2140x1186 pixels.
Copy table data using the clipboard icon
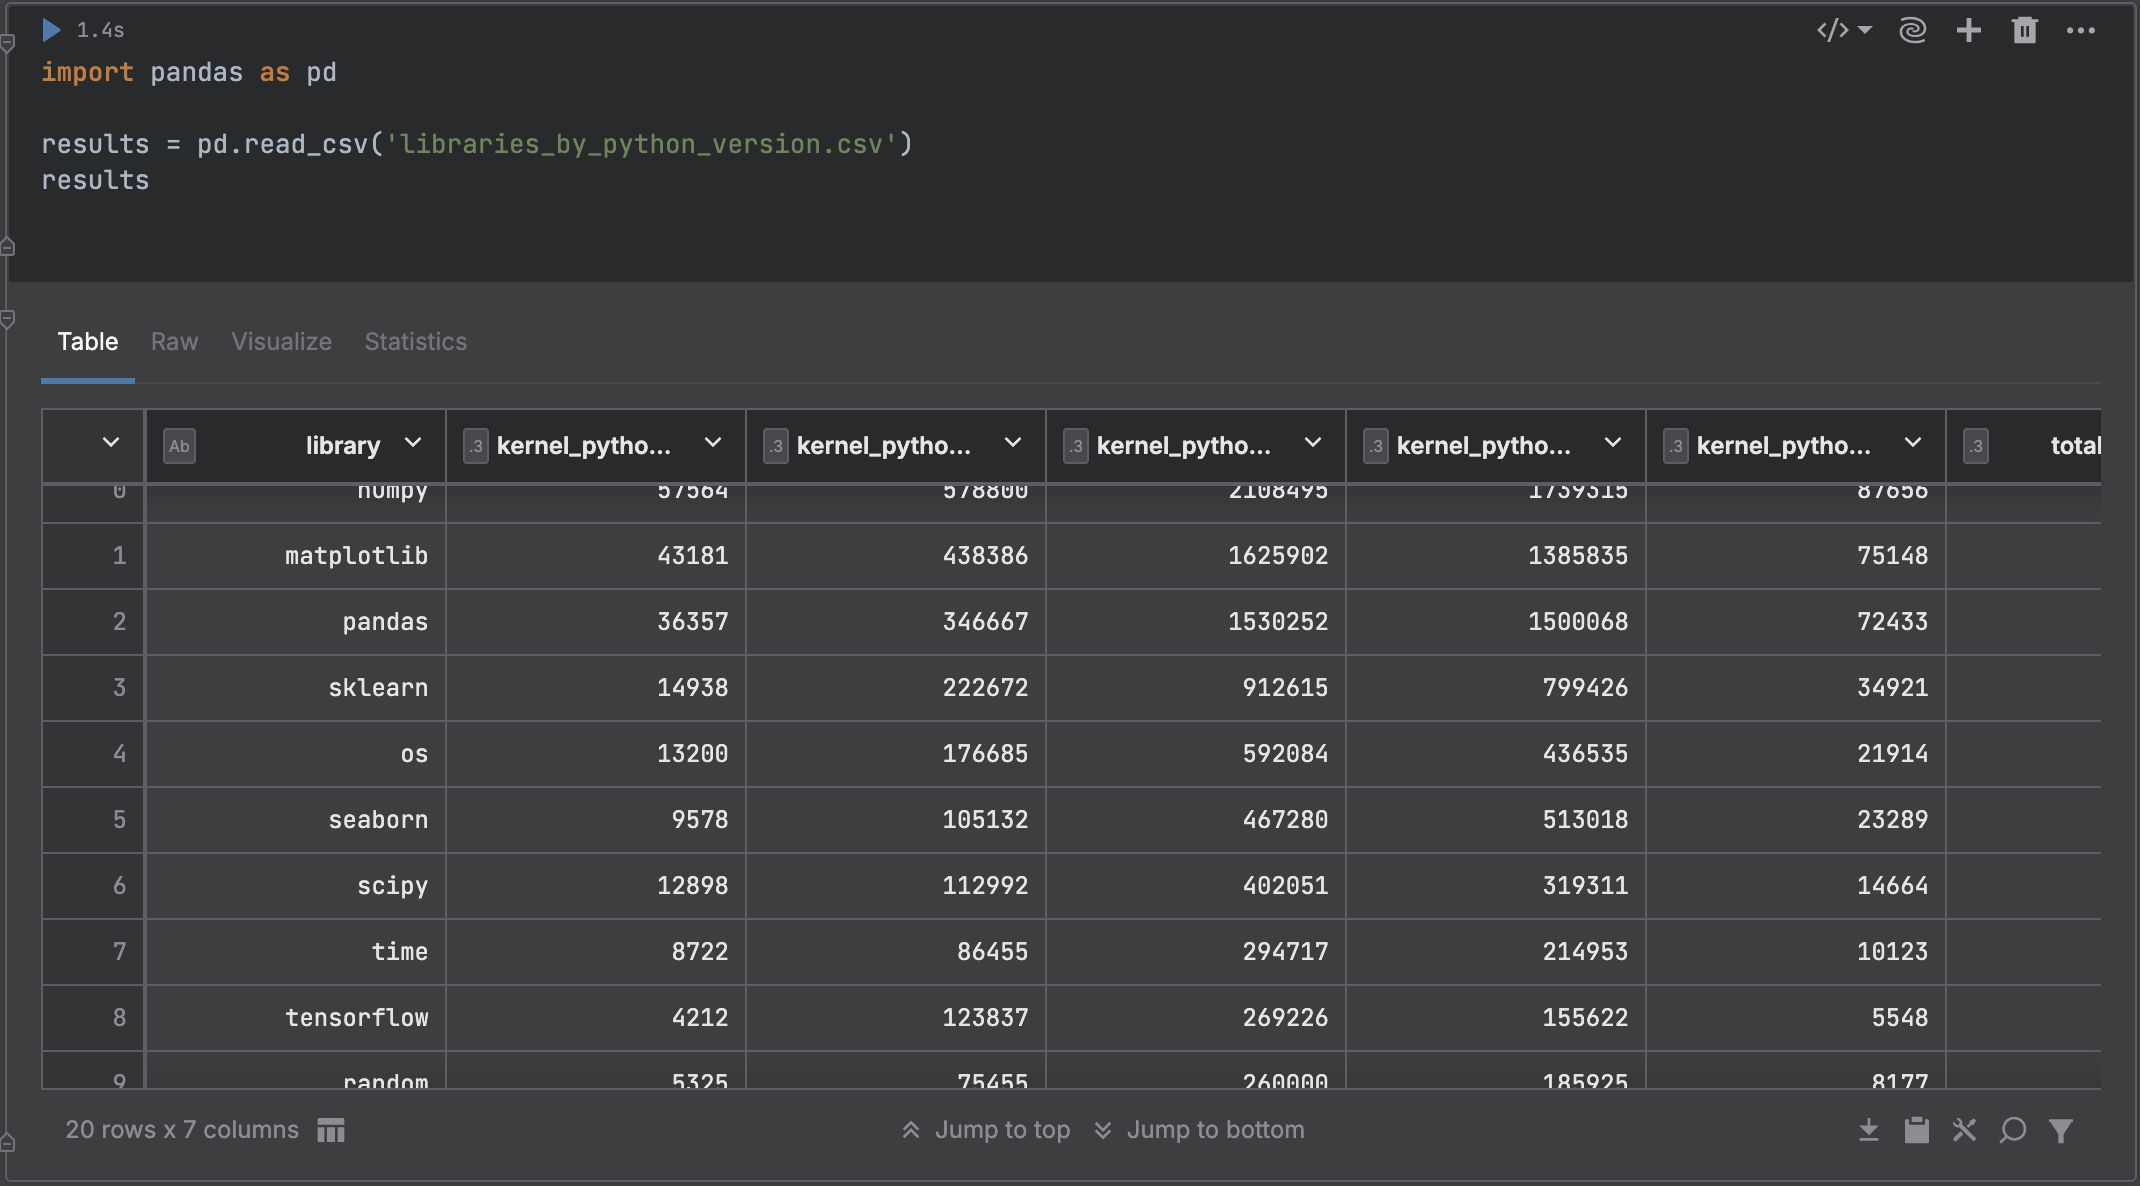point(1917,1129)
